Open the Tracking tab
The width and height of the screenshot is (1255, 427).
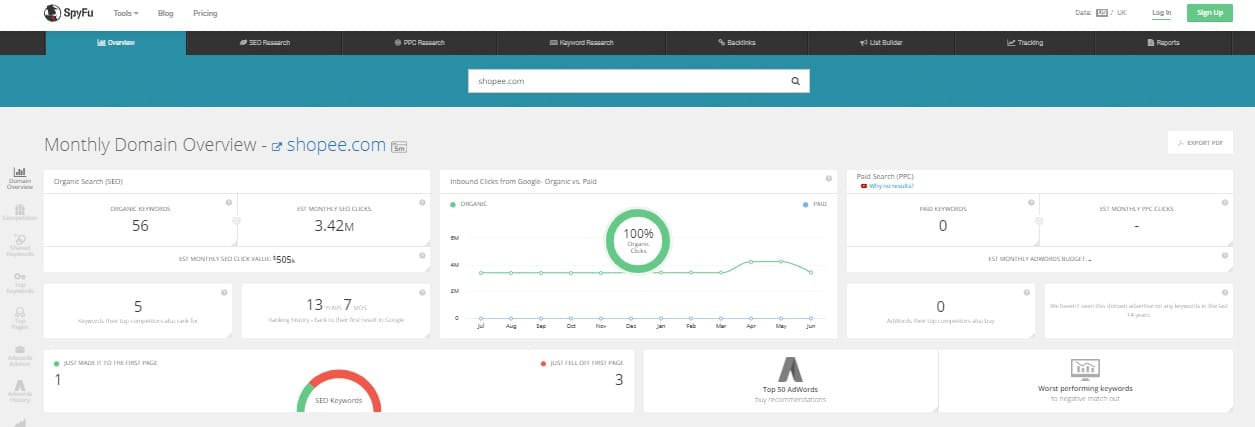pos(1025,43)
